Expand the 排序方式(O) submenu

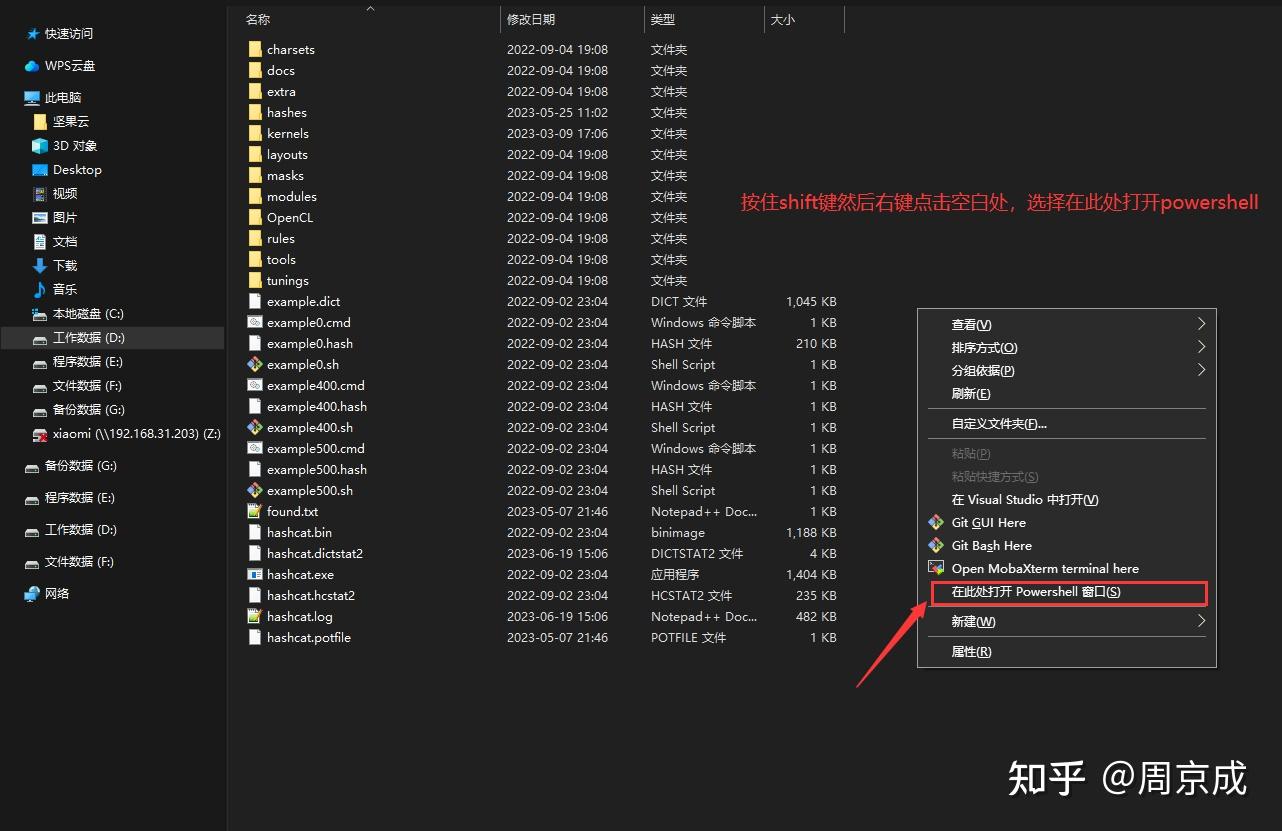(x=985, y=347)
